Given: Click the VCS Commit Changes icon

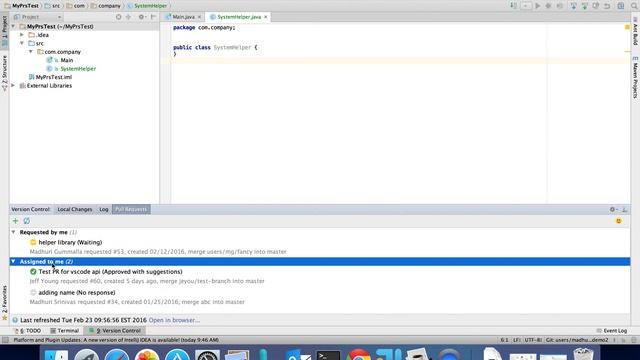Looking at the screenshot, I should [584, 6].
